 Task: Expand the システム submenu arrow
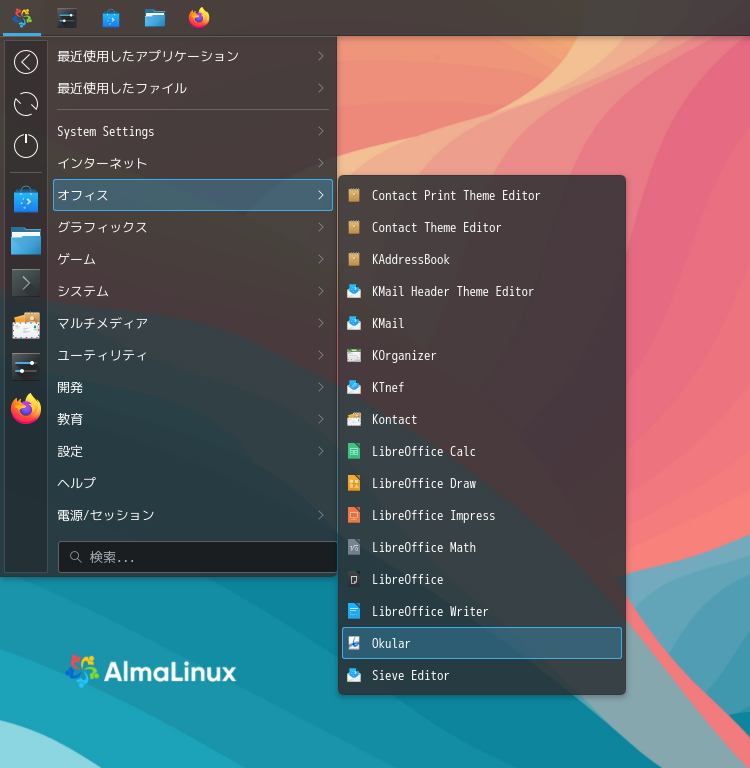[321, 291]
